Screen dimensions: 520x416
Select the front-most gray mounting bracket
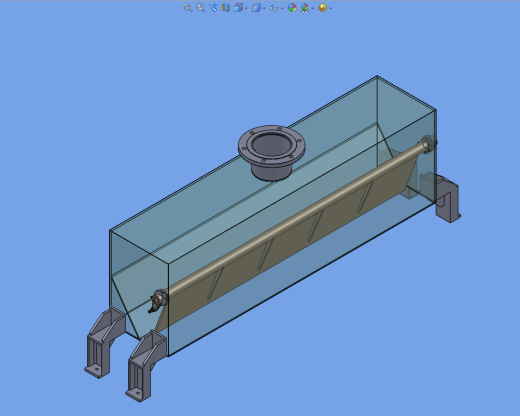(146, 366)
